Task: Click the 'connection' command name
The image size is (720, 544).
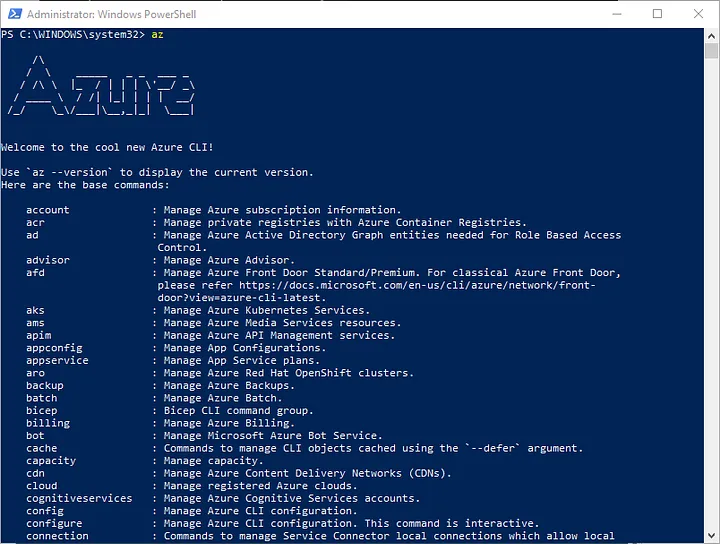Action: click(x=57, y=536)
